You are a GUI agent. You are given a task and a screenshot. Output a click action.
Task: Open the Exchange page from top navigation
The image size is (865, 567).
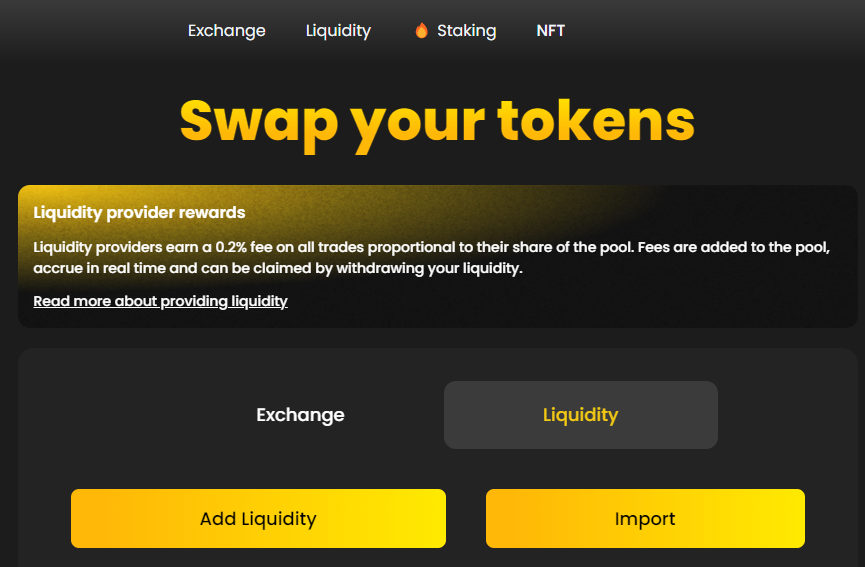tap(227, 31)
